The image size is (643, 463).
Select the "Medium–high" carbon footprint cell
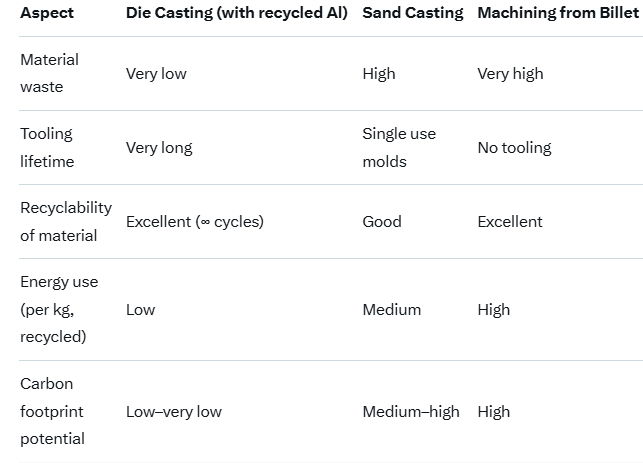tap(411, 411)
